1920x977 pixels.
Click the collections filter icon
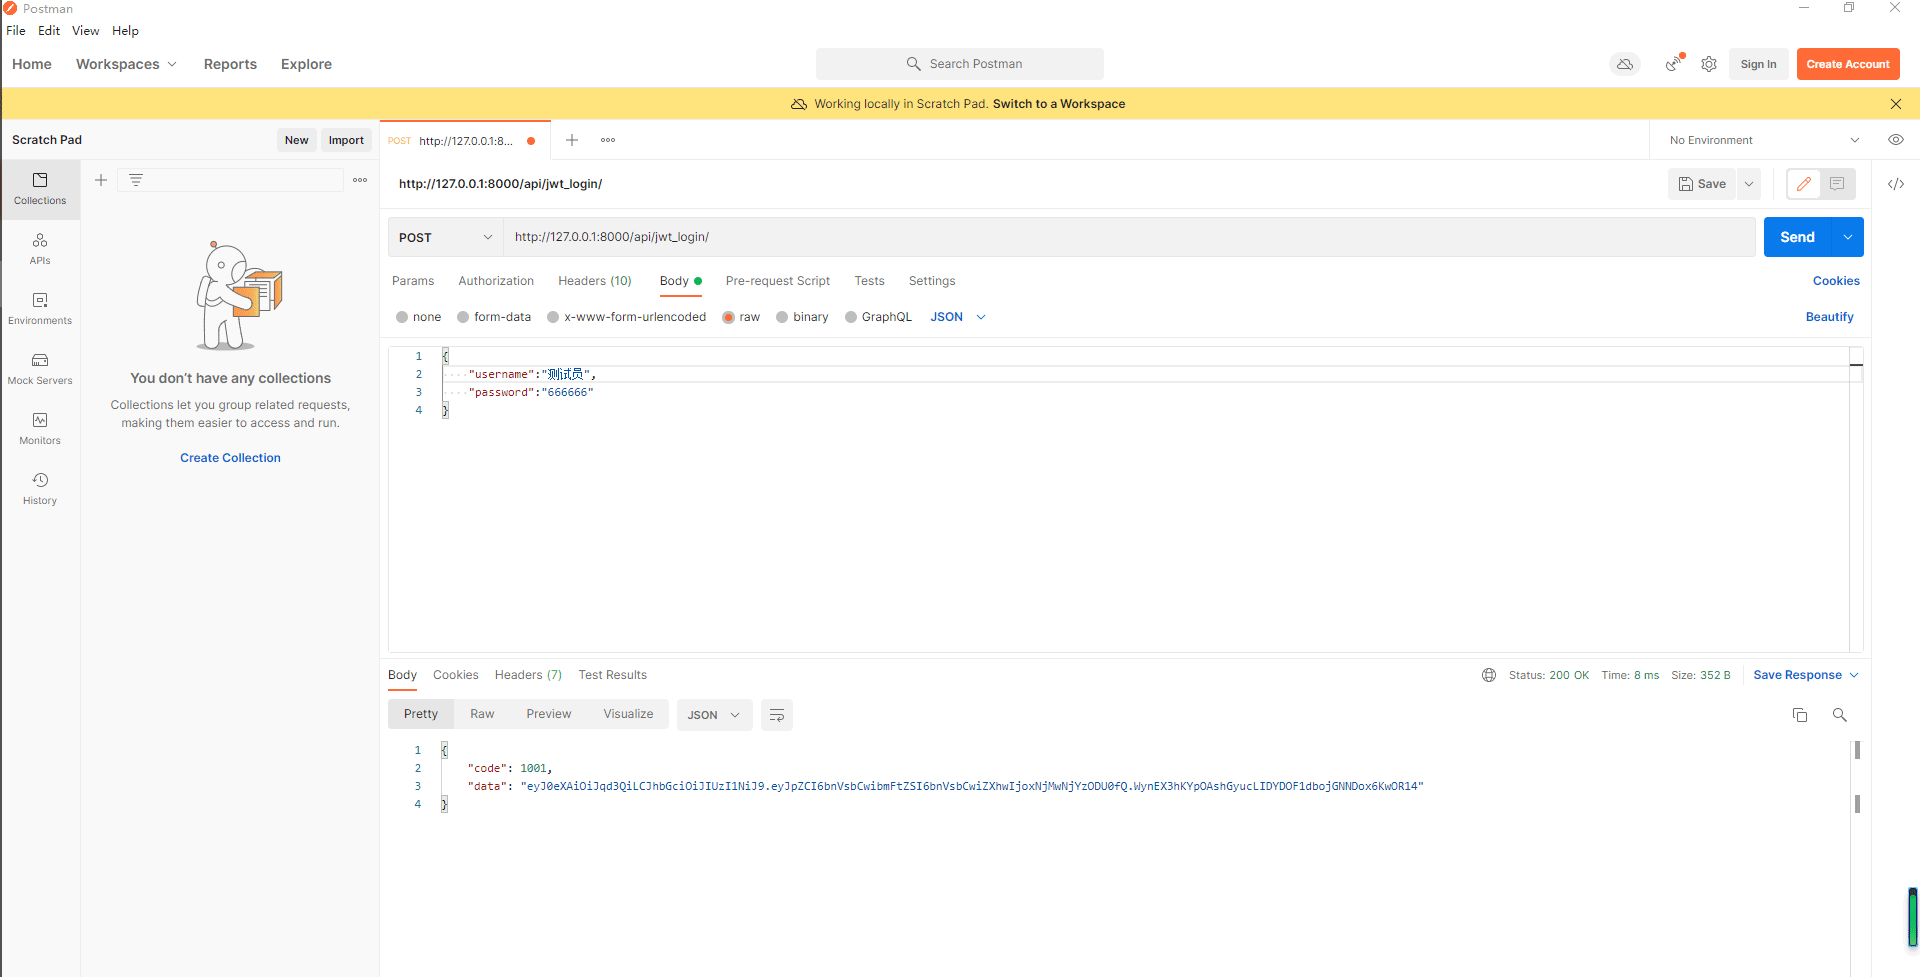point(136,180)
